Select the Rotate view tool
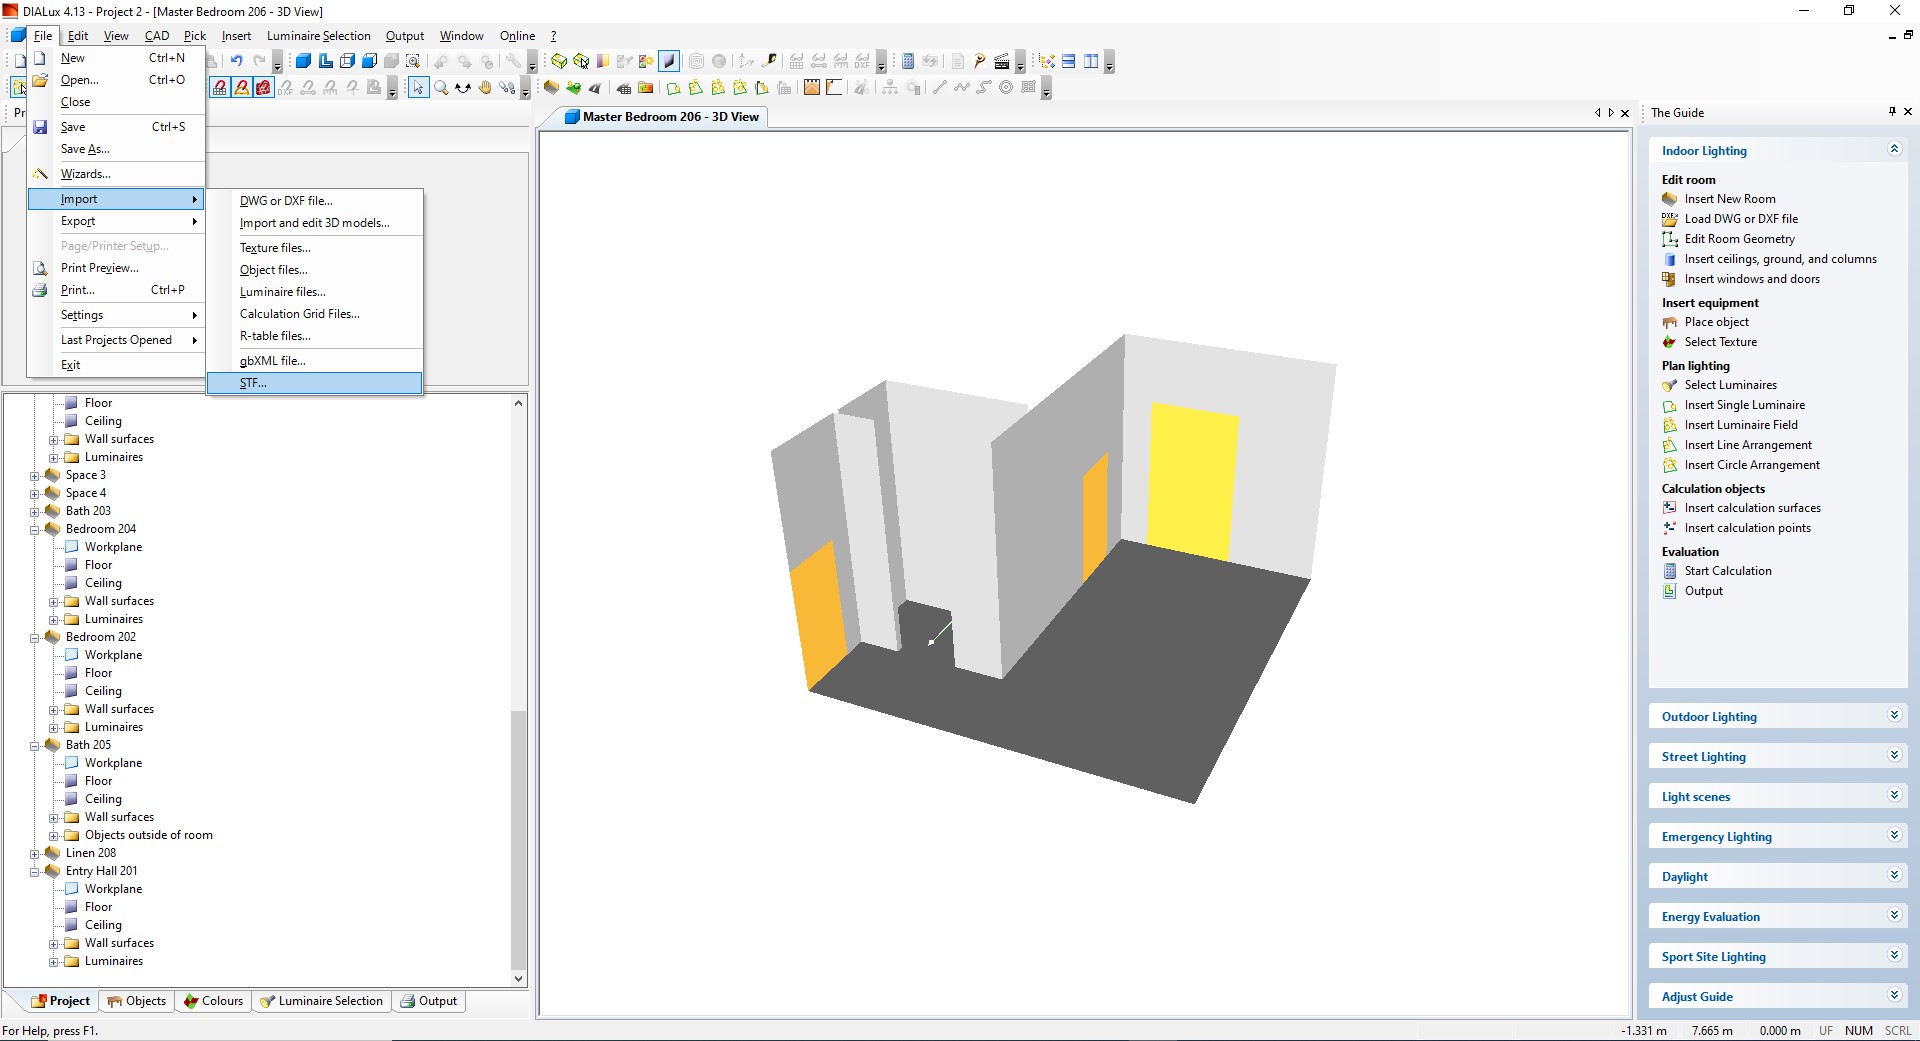This screenshot has height=1041, width=1920. (462, 87)
